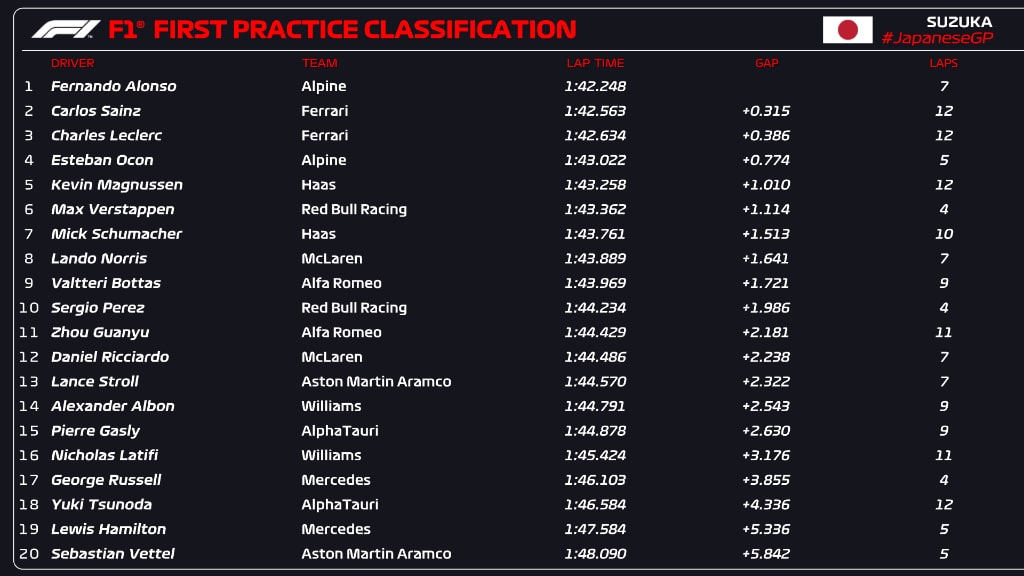Click the First Practice Classification title
This screenshot has width=1024, height=576.
pyautogui.click(x=342, y=29)
